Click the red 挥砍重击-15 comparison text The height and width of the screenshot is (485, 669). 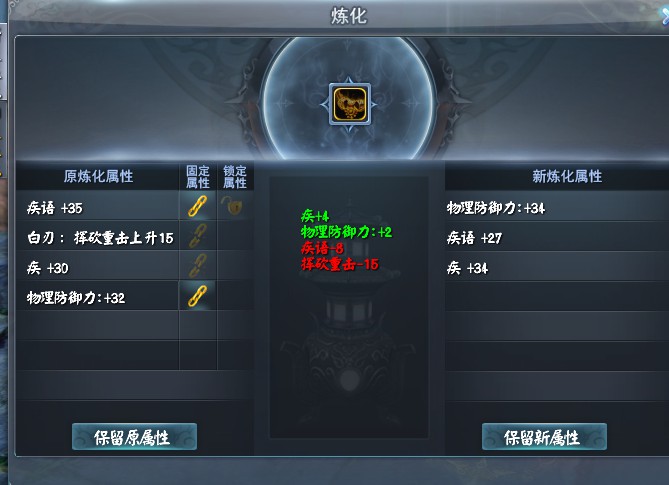point(340,264)
